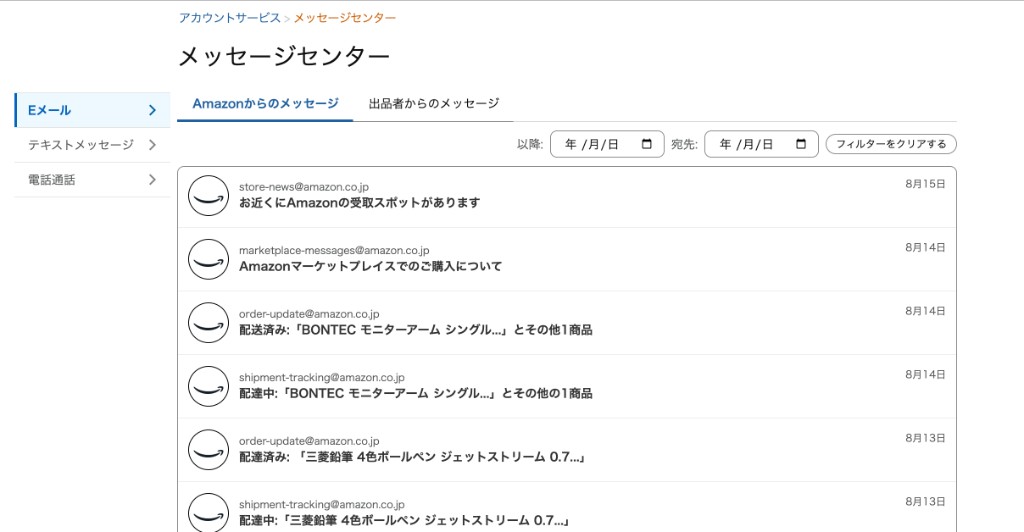Image resolution: width=1024 pixels, height=532 pixels.
Task: Open 配送済み BONTEC モニターアーム message
Action: 566,322
